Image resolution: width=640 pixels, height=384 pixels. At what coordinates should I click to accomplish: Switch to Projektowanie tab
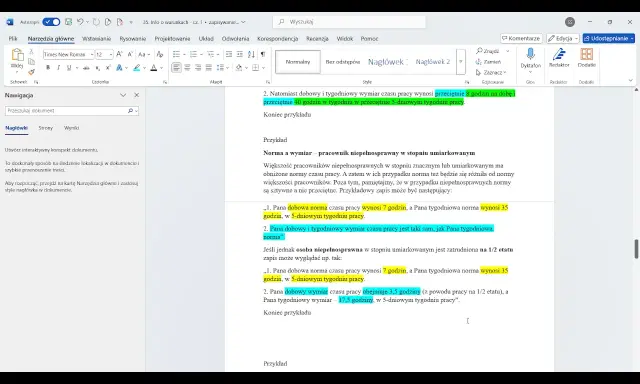(172, 39)
